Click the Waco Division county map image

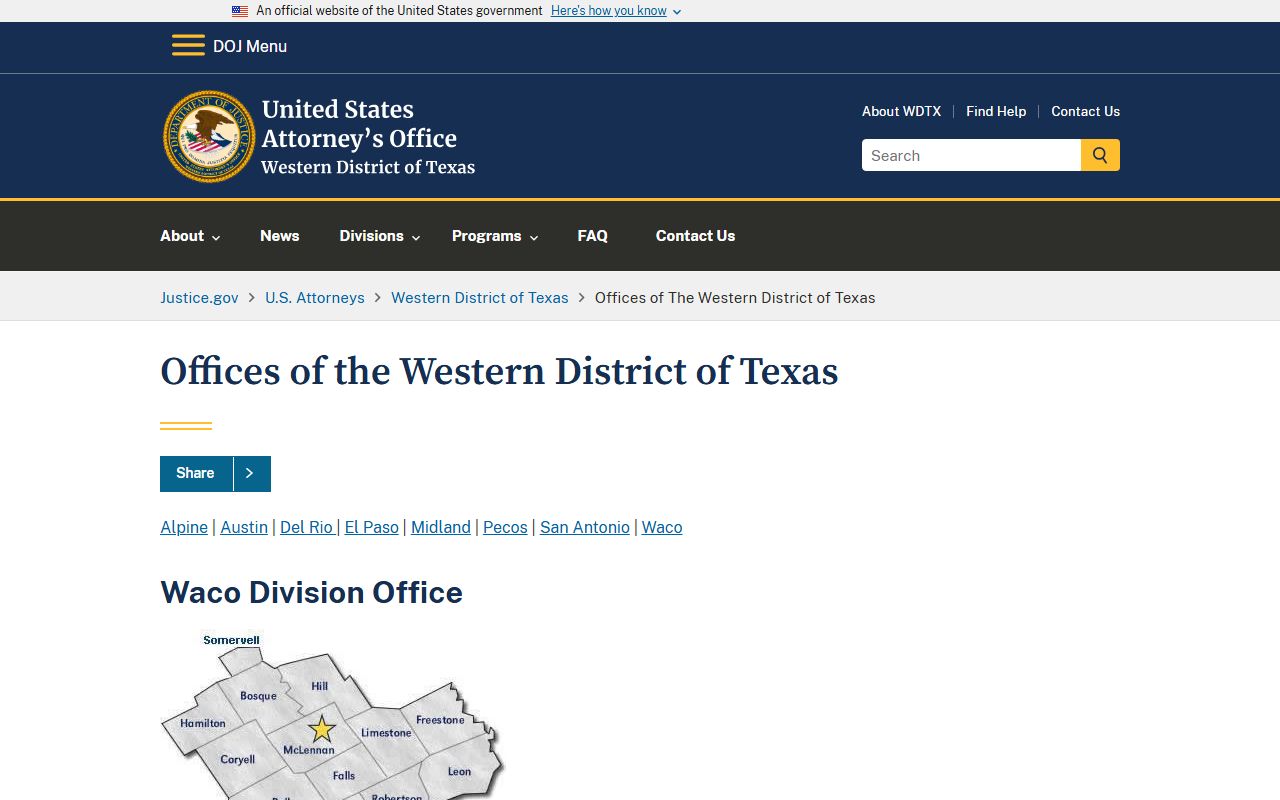[333, 716]
